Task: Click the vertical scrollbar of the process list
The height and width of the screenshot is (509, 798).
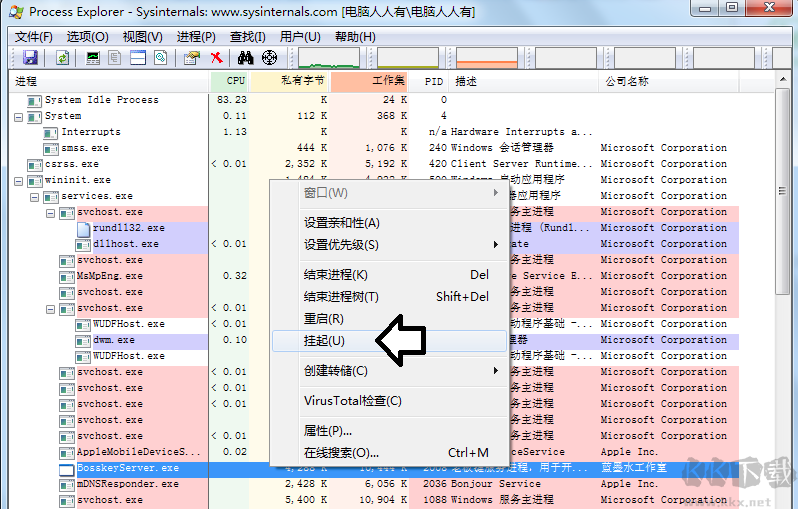Action: [x=787, y=300]
